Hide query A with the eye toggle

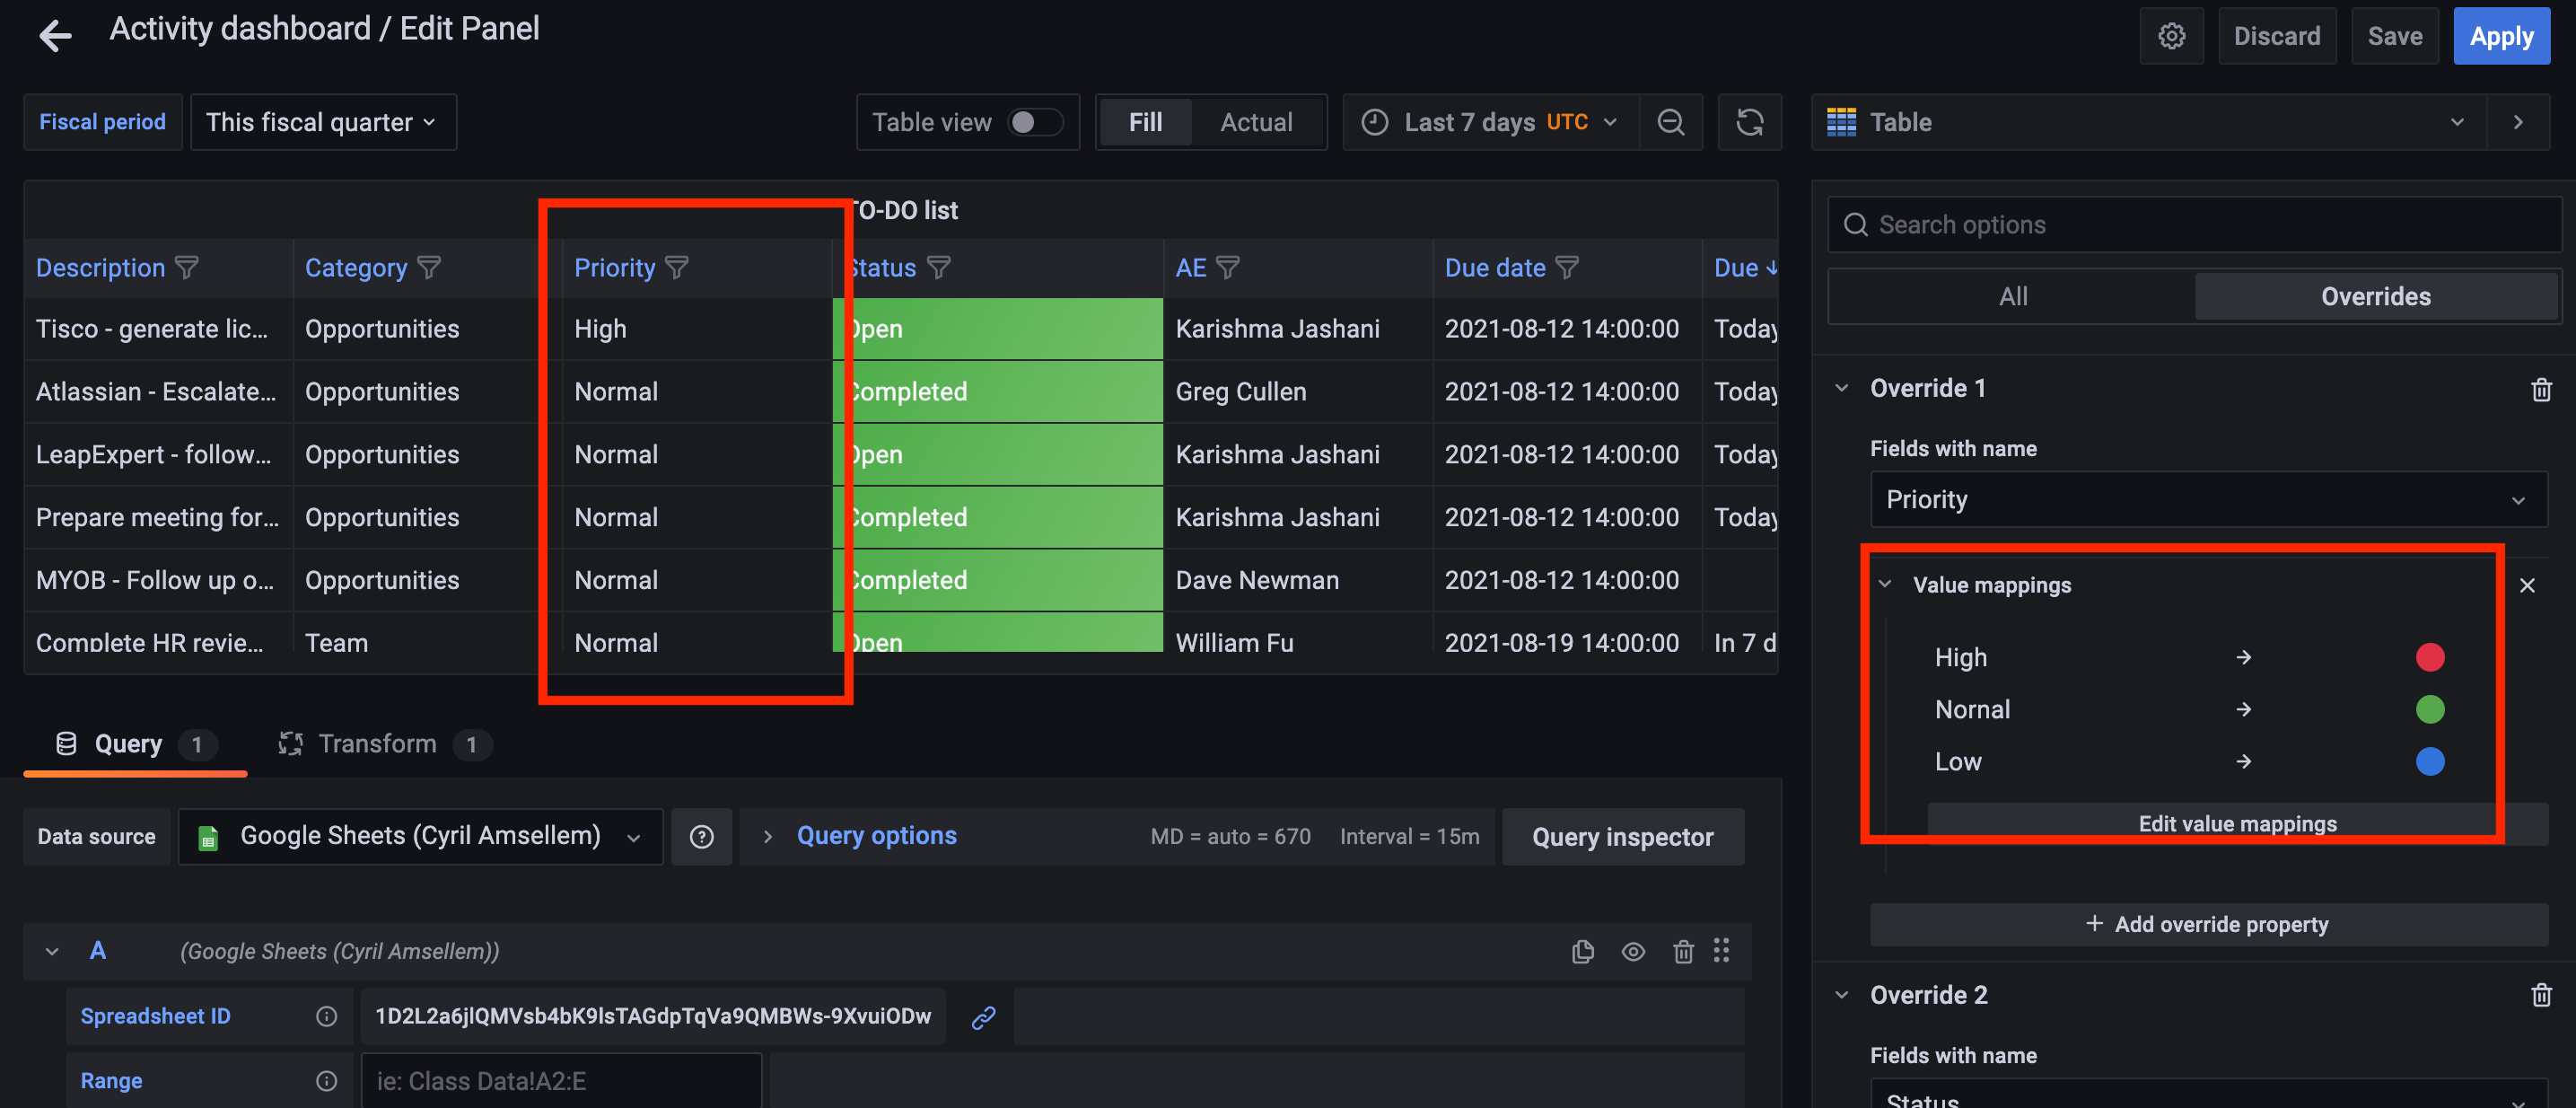click(x=1633, y=950)
